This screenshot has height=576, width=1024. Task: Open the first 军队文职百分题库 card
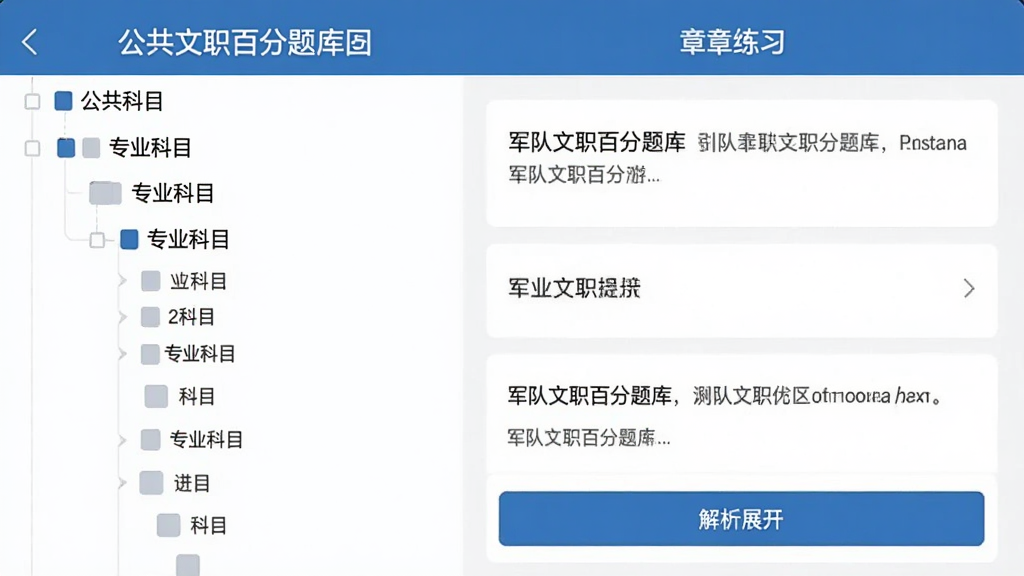pyautogui.click(x=741, y=163)
